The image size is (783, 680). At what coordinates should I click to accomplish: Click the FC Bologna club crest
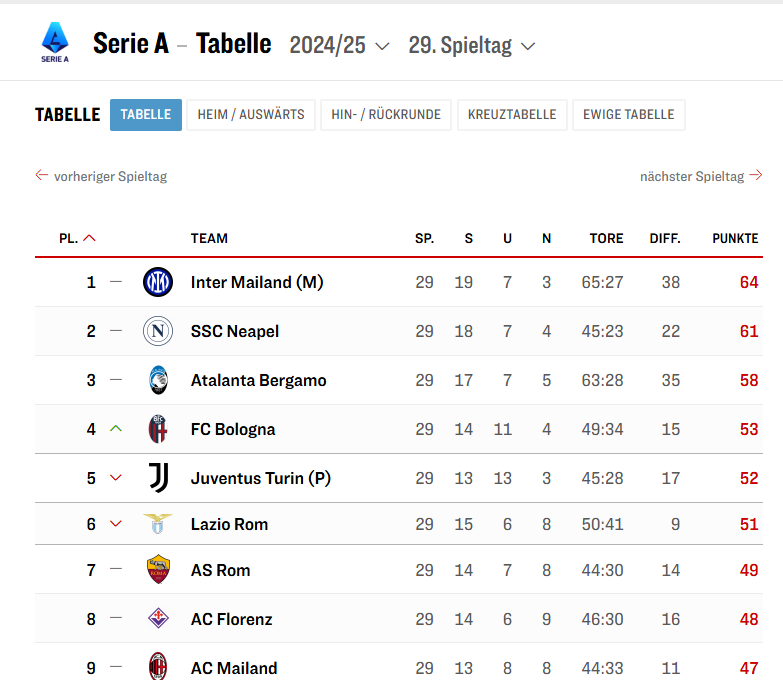[158, 429]
